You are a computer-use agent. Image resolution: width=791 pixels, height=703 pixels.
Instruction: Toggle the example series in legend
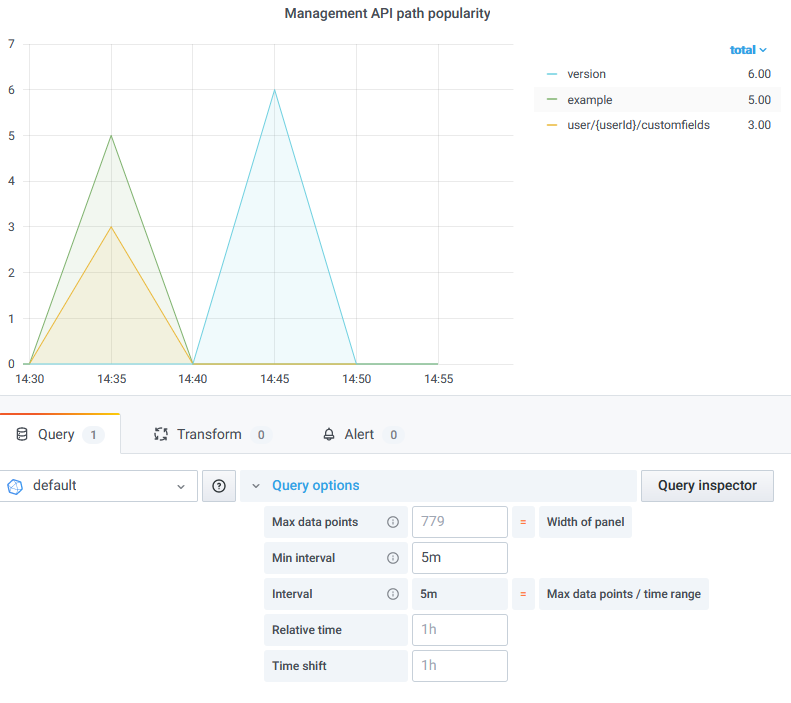click(x=589, y=100)
